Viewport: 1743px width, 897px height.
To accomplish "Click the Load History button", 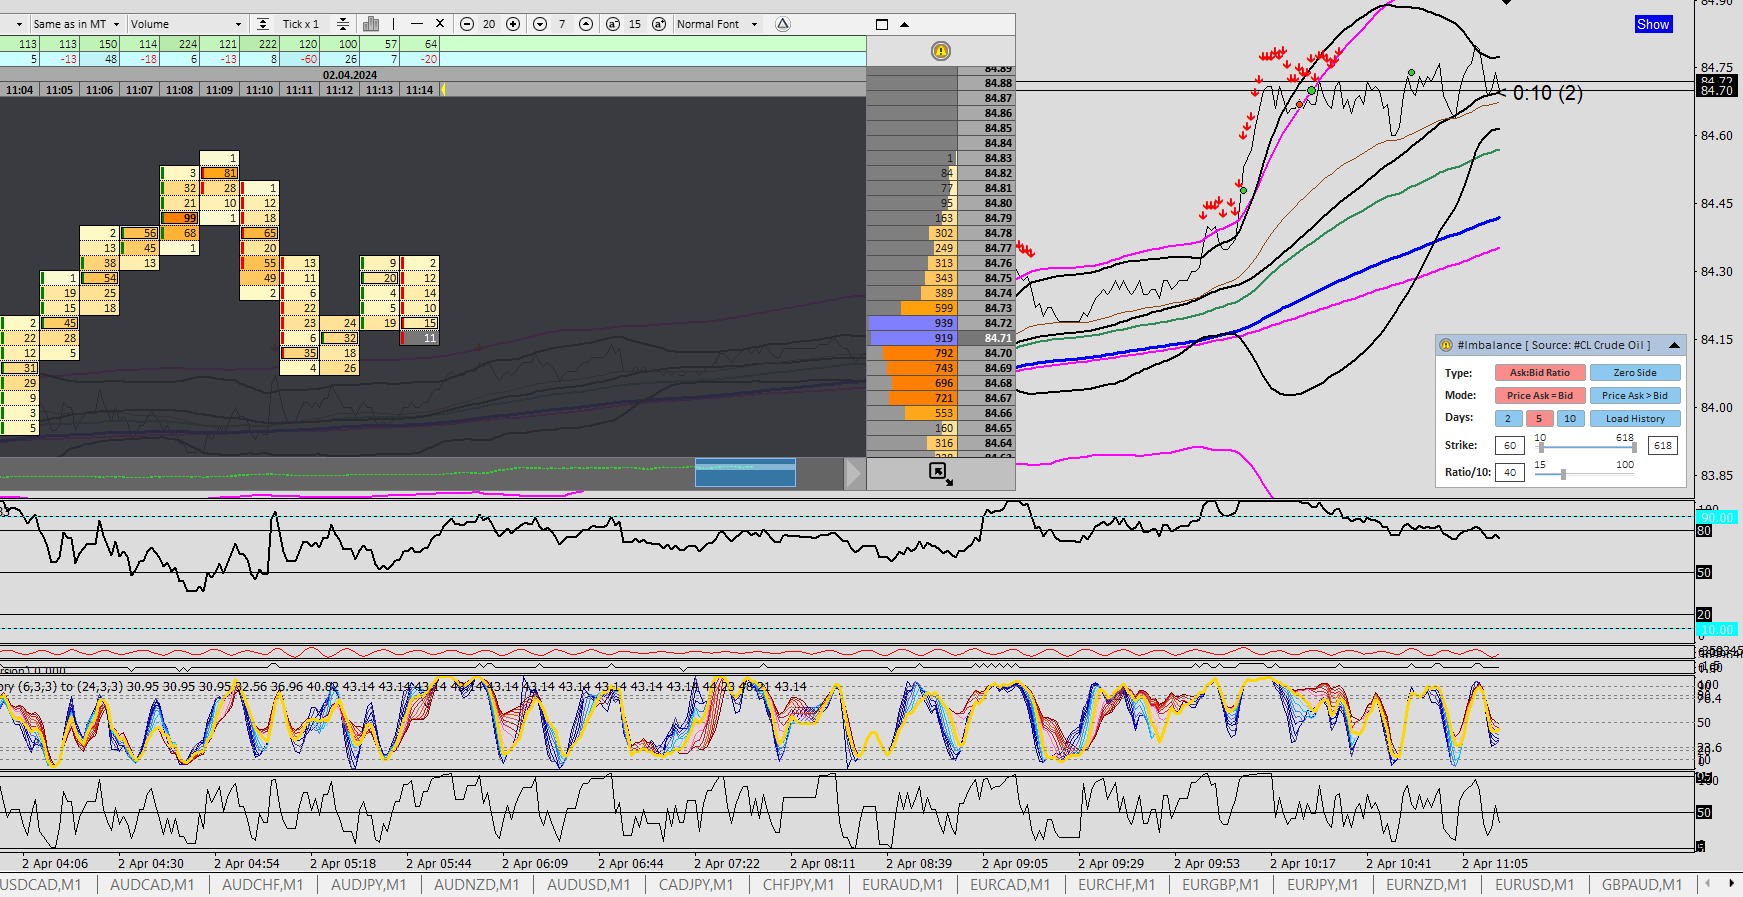I will (1635, 419).
